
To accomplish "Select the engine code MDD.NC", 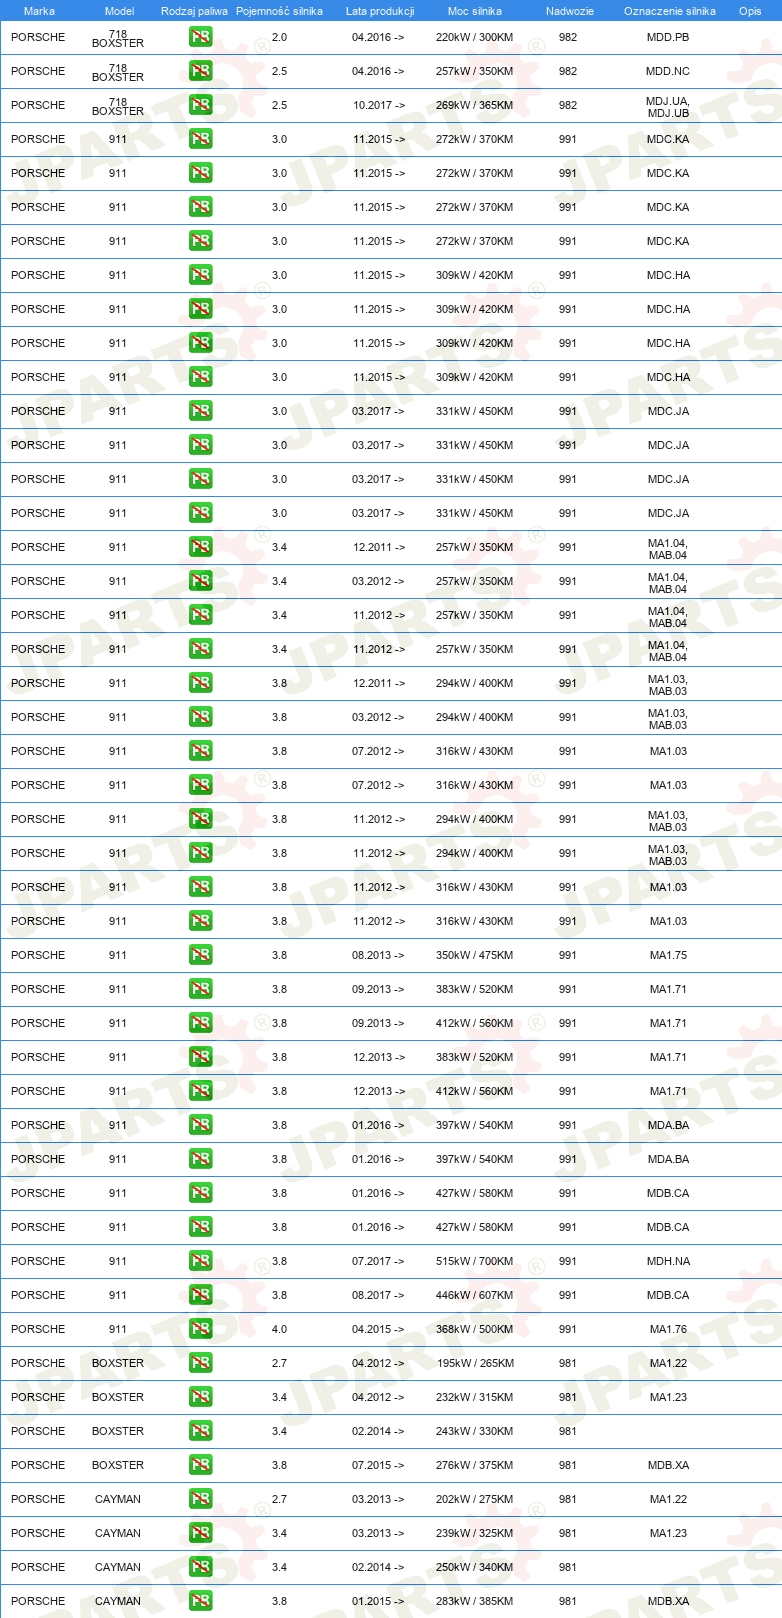I will point(668,71).
